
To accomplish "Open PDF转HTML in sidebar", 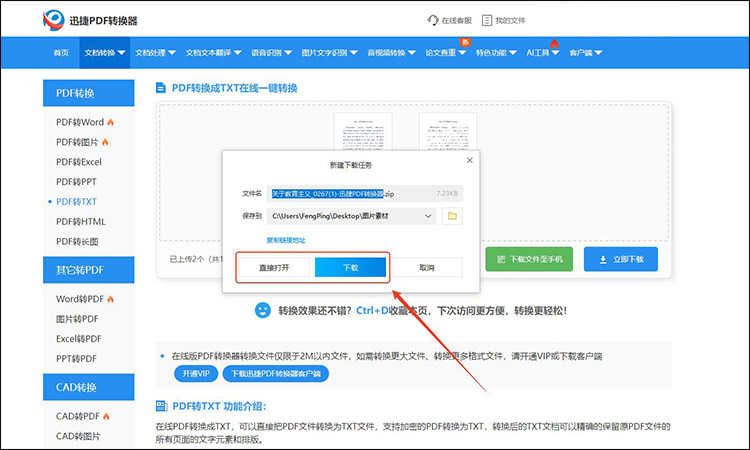I will [80, 221].
